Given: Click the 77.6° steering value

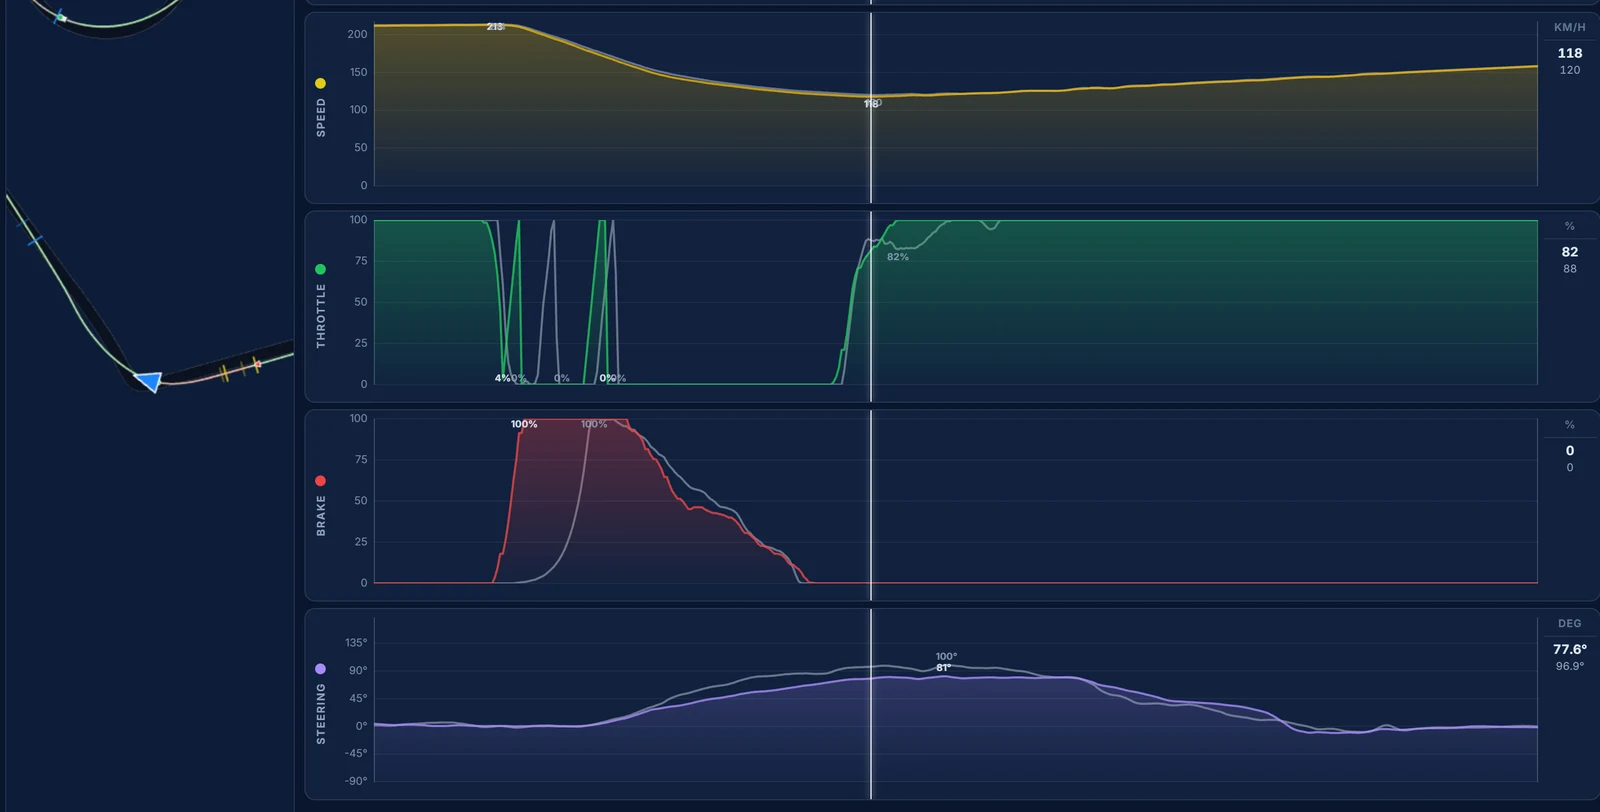Looking at the screenshot, I should [1569, 649].
